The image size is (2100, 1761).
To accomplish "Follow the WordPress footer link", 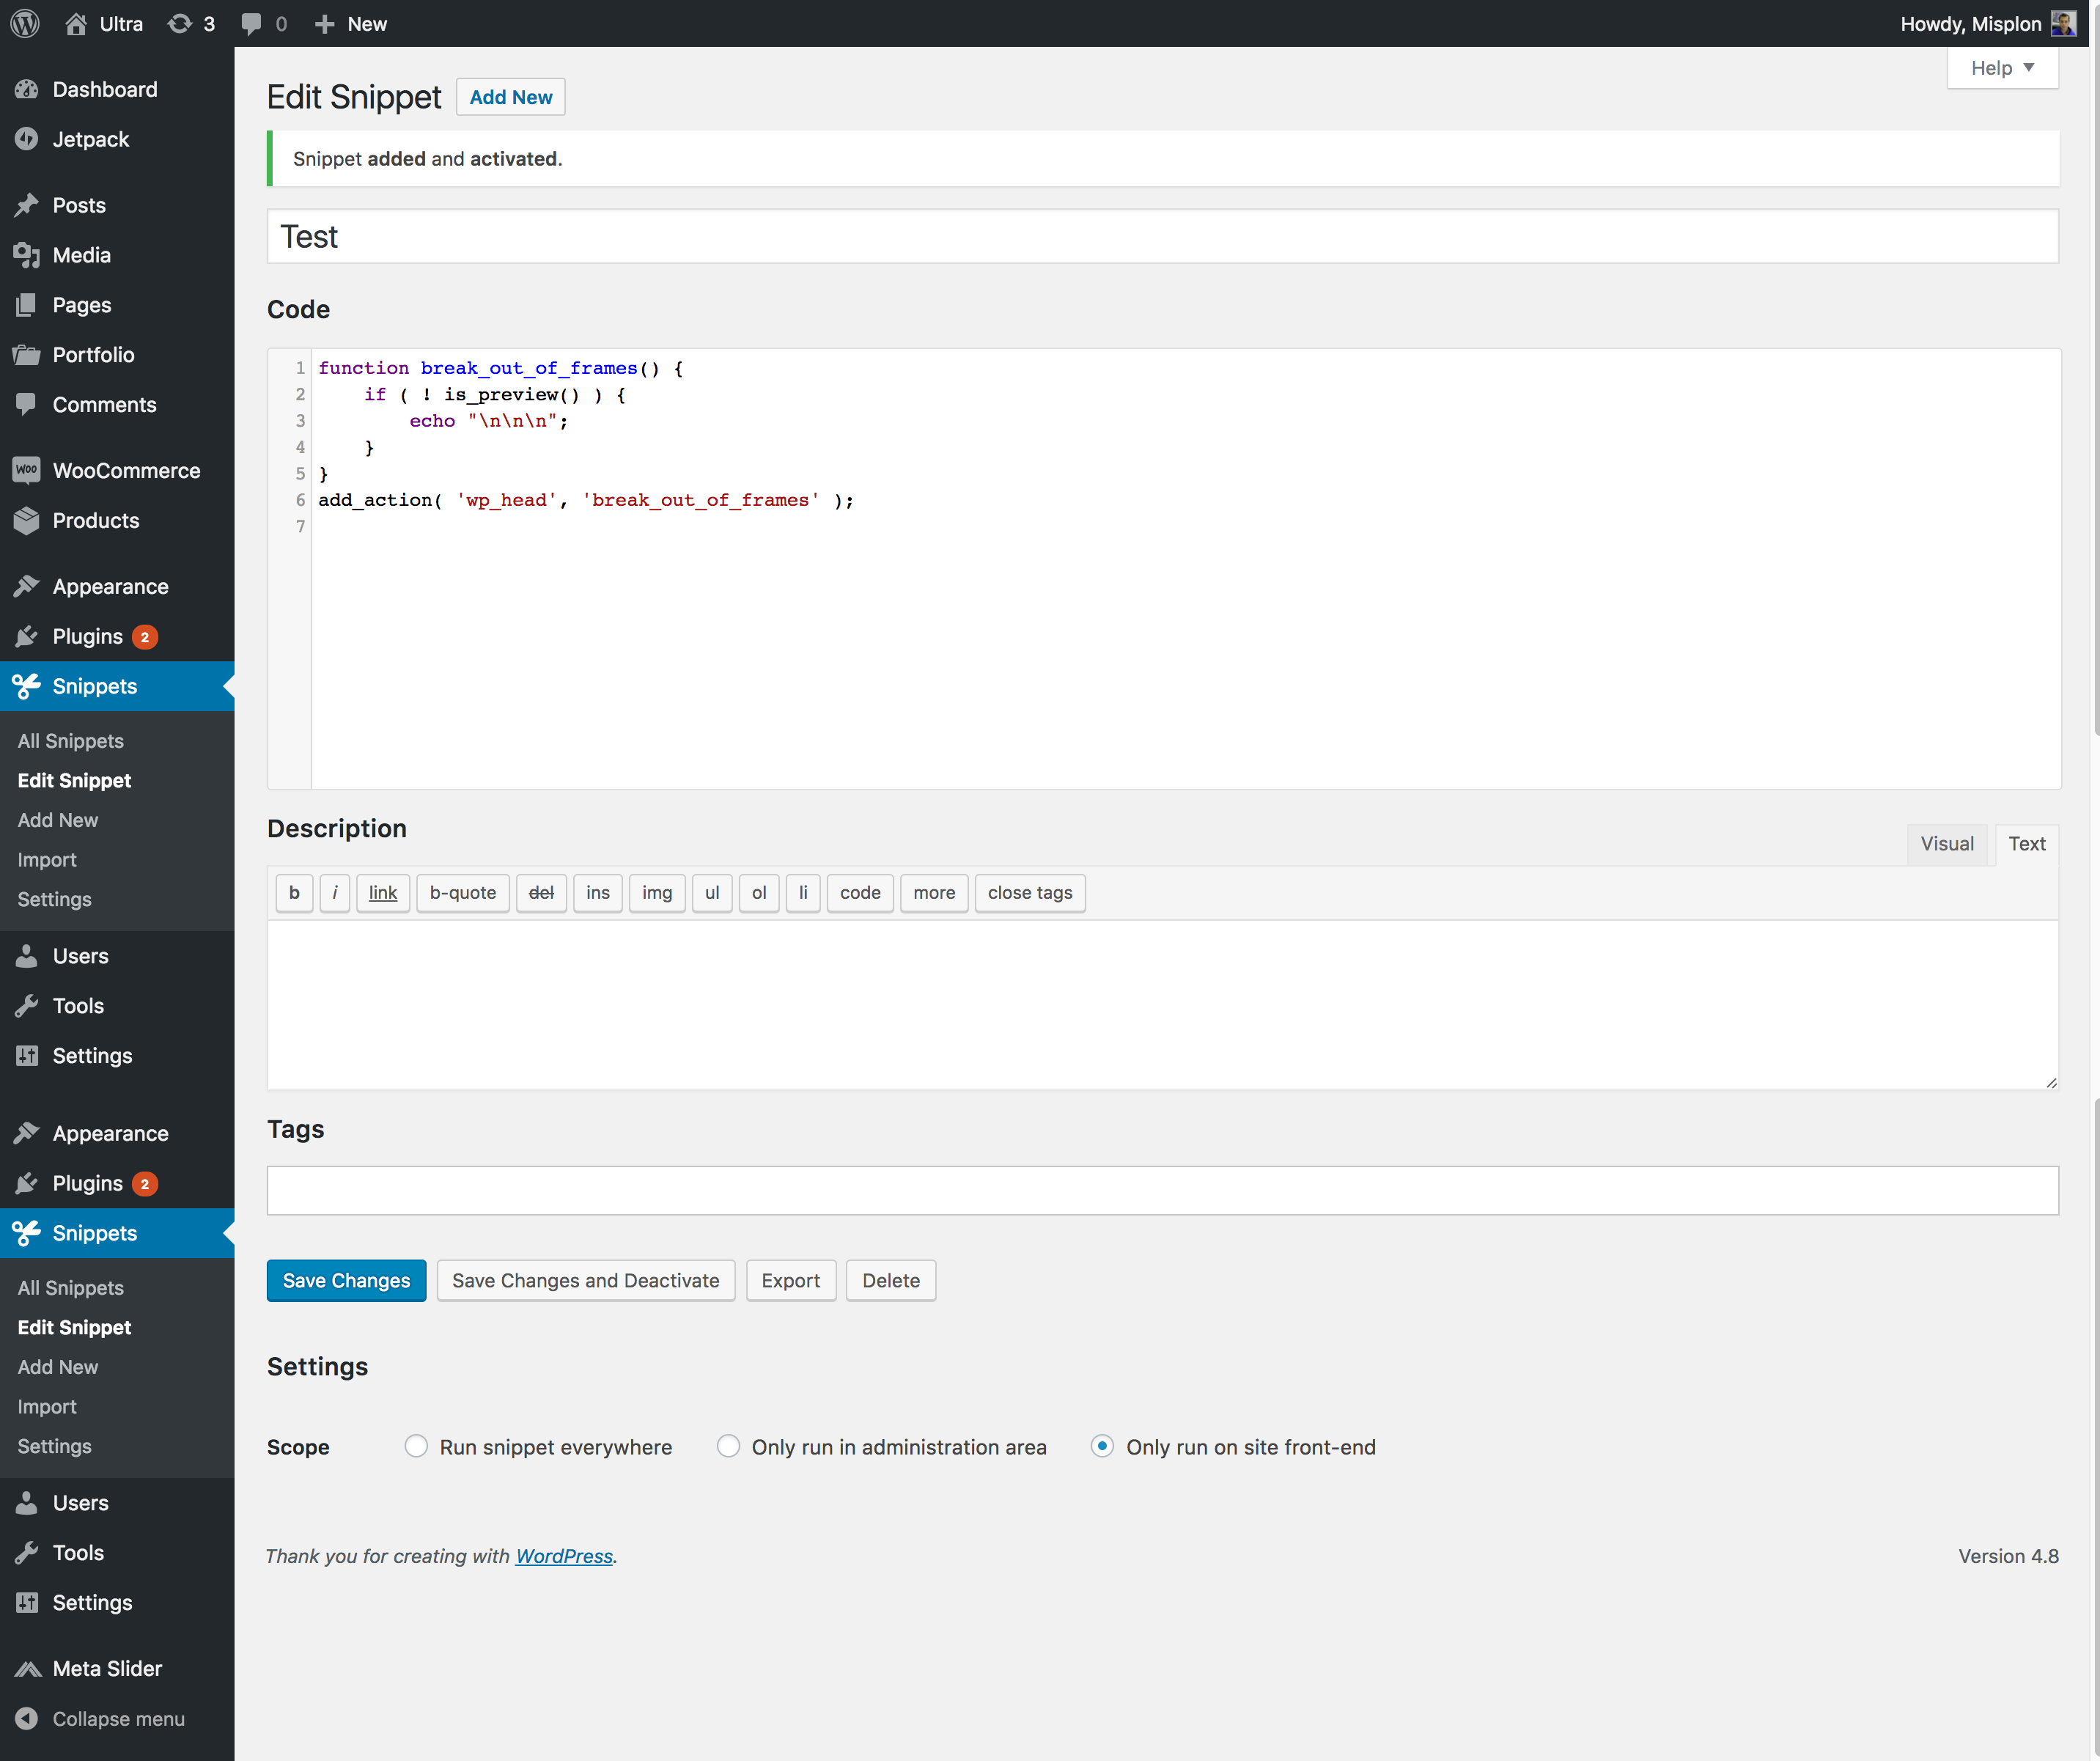I will 564,1556.
